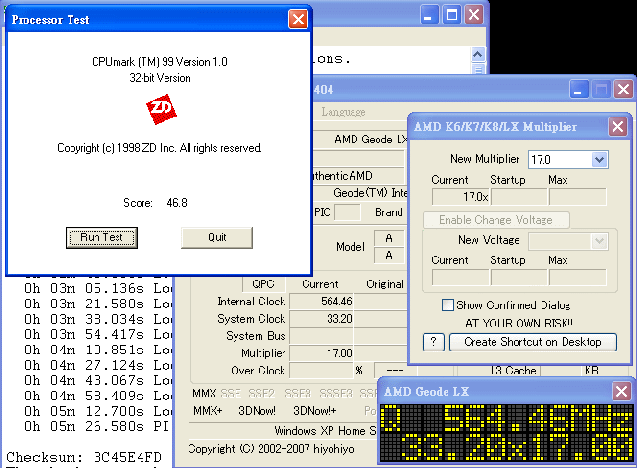Click the MMX feature label

point(204,393)
